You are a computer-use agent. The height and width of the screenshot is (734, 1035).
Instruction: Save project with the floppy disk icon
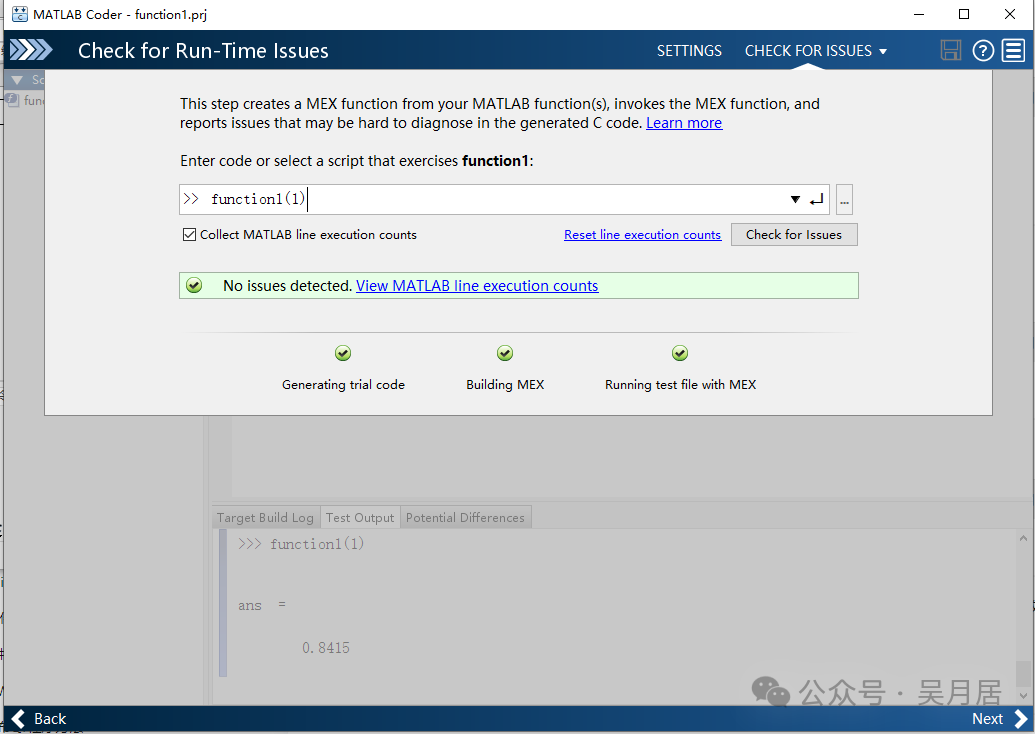951,50
